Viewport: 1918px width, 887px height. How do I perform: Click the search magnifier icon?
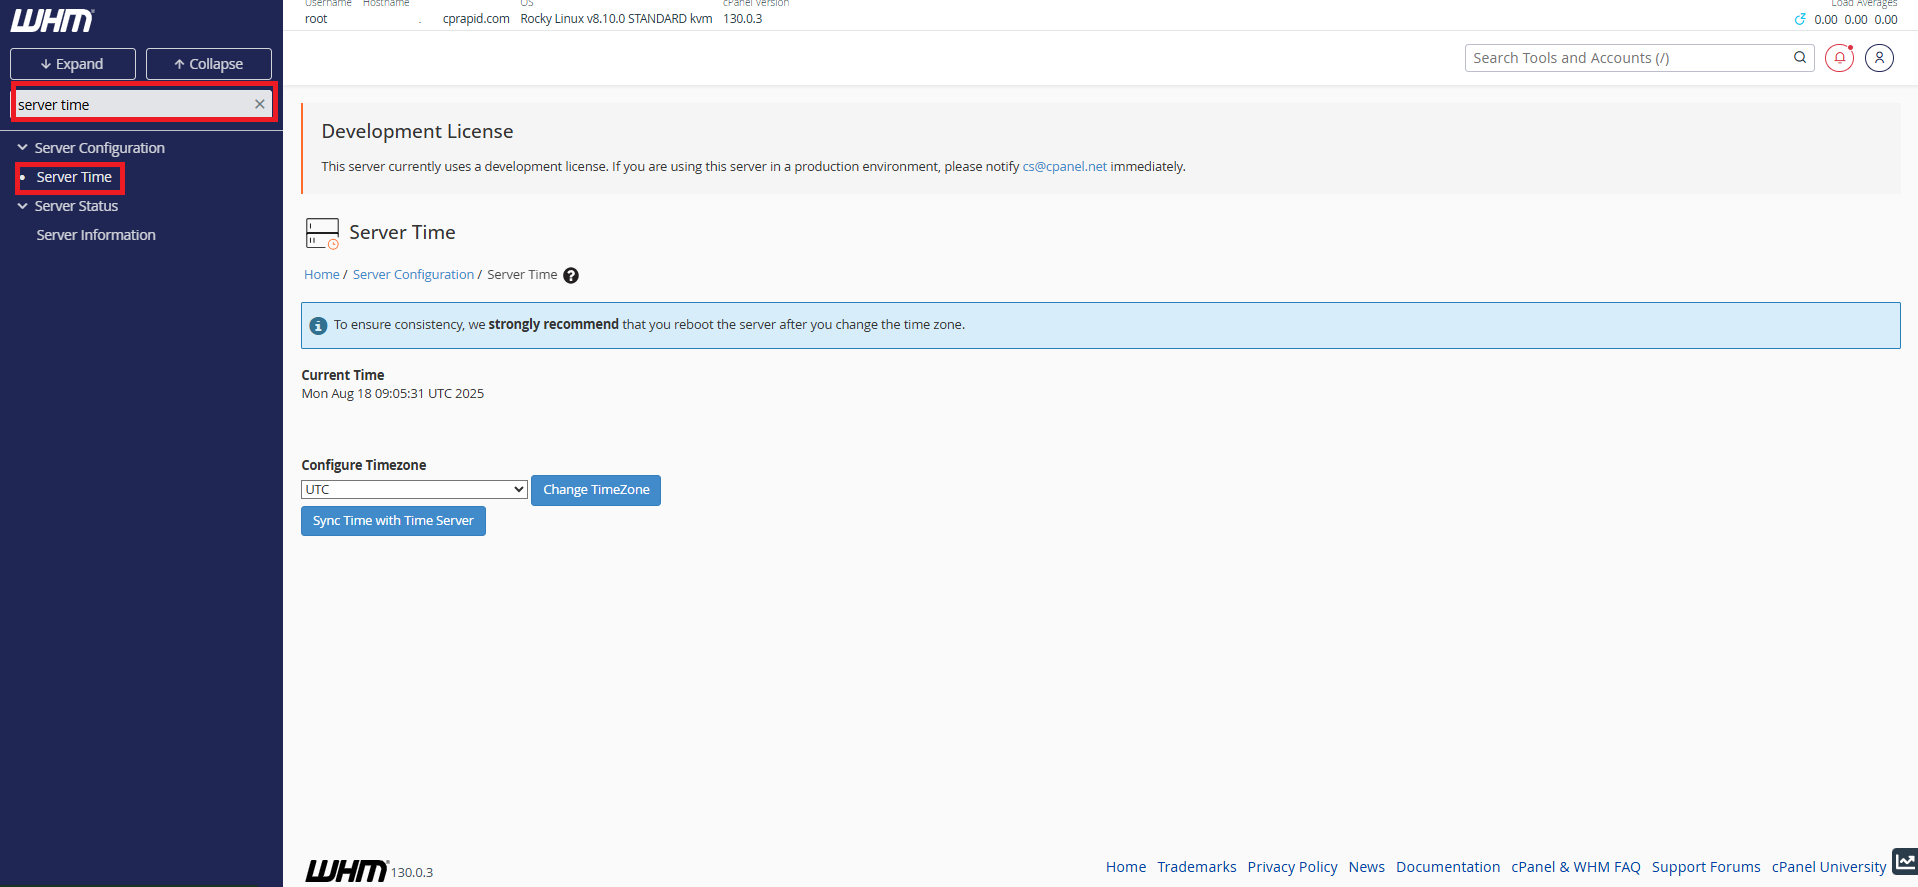(1800, 58)
